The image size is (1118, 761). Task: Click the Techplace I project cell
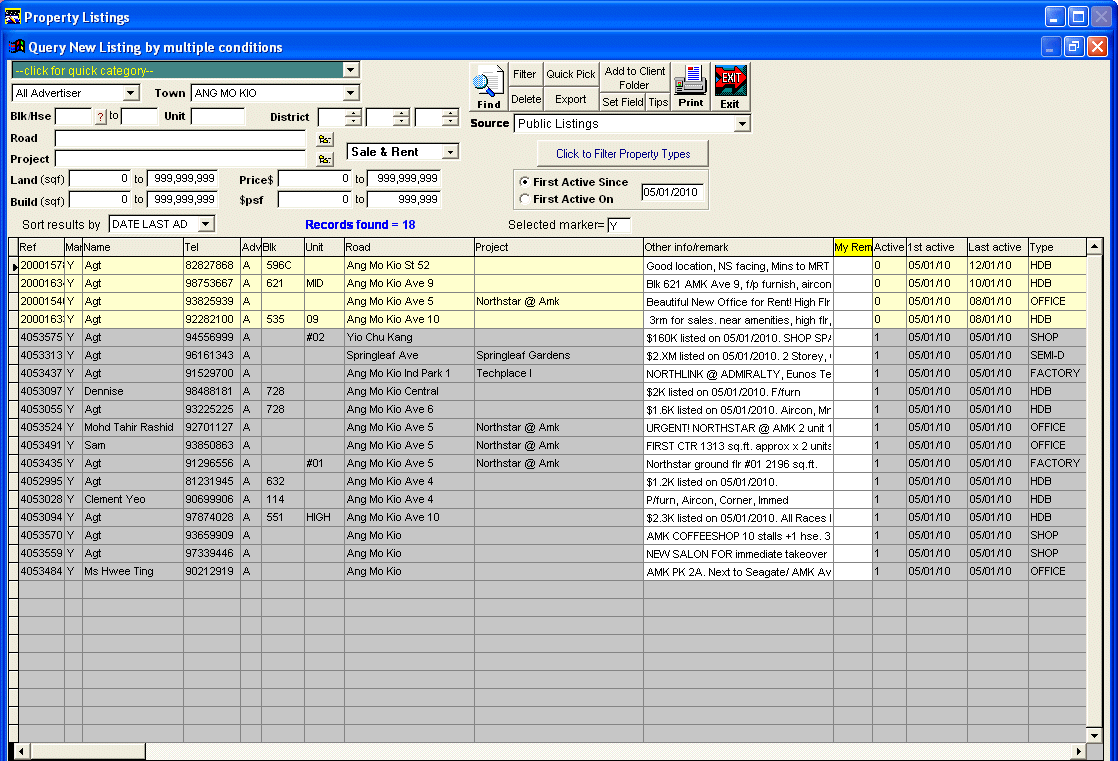[558, 373]
